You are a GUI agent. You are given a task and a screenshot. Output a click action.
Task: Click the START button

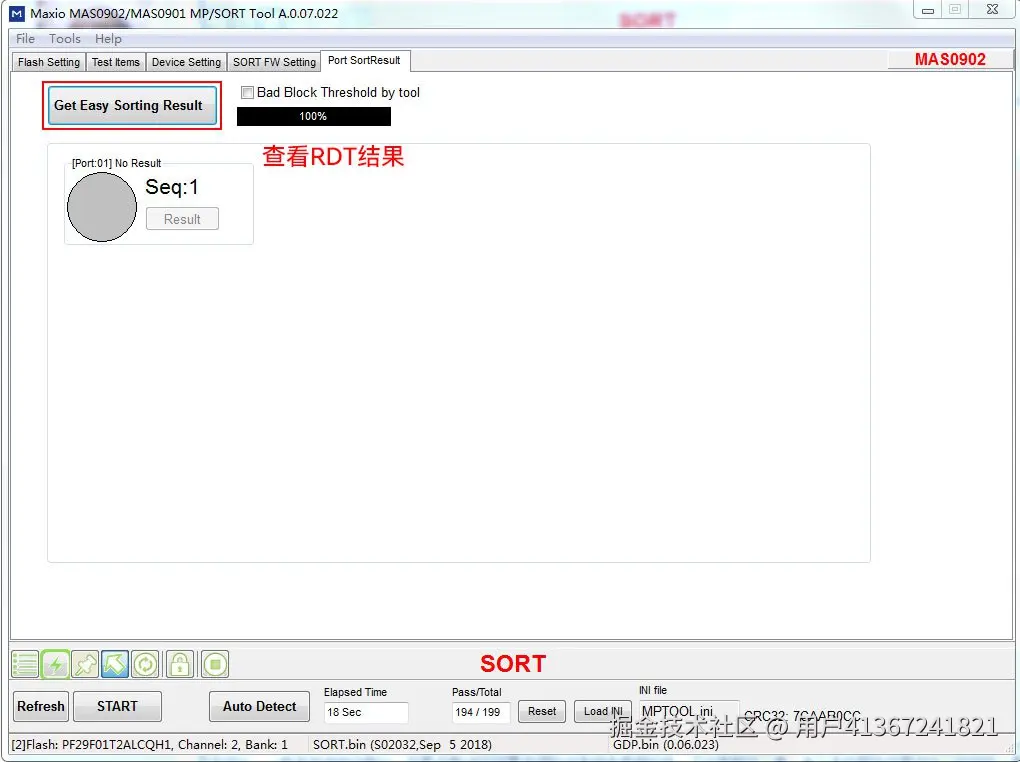117,706
